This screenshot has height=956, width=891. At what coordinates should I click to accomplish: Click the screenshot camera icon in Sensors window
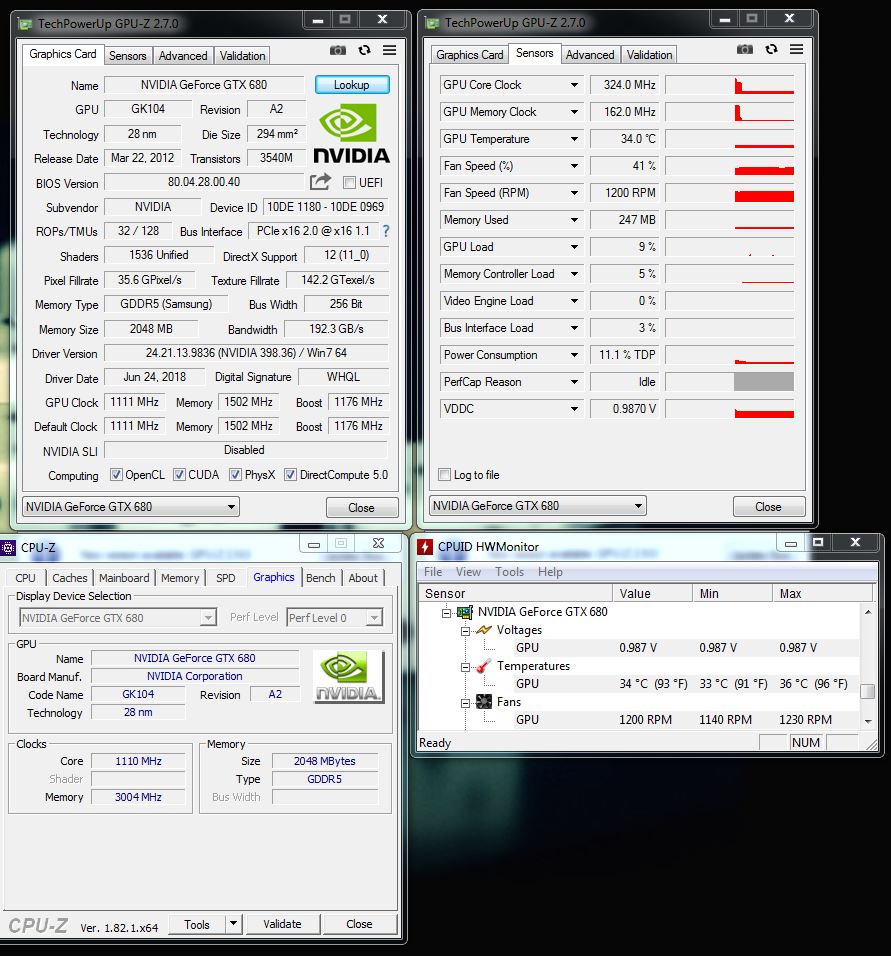745,49
